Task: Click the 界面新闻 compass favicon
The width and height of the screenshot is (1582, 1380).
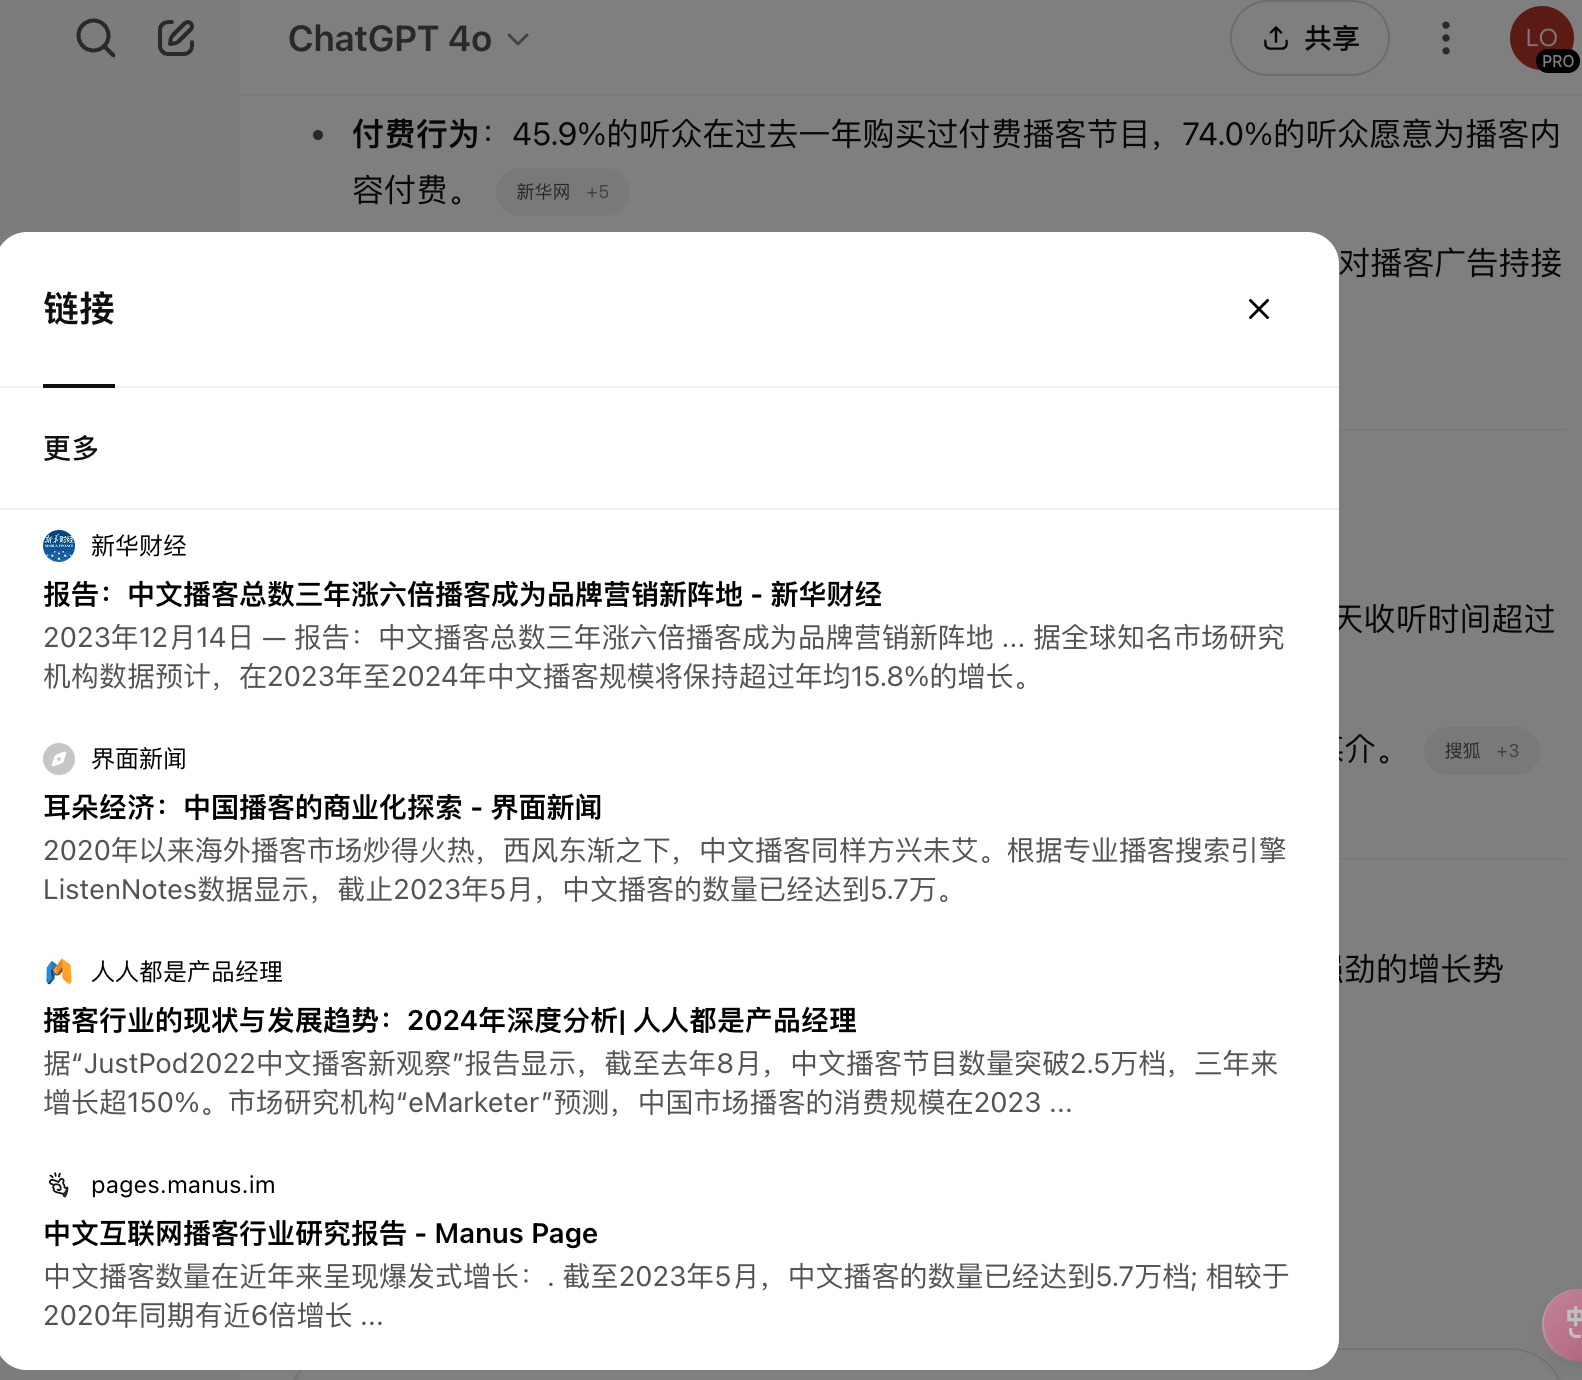Action: (59, 759)
